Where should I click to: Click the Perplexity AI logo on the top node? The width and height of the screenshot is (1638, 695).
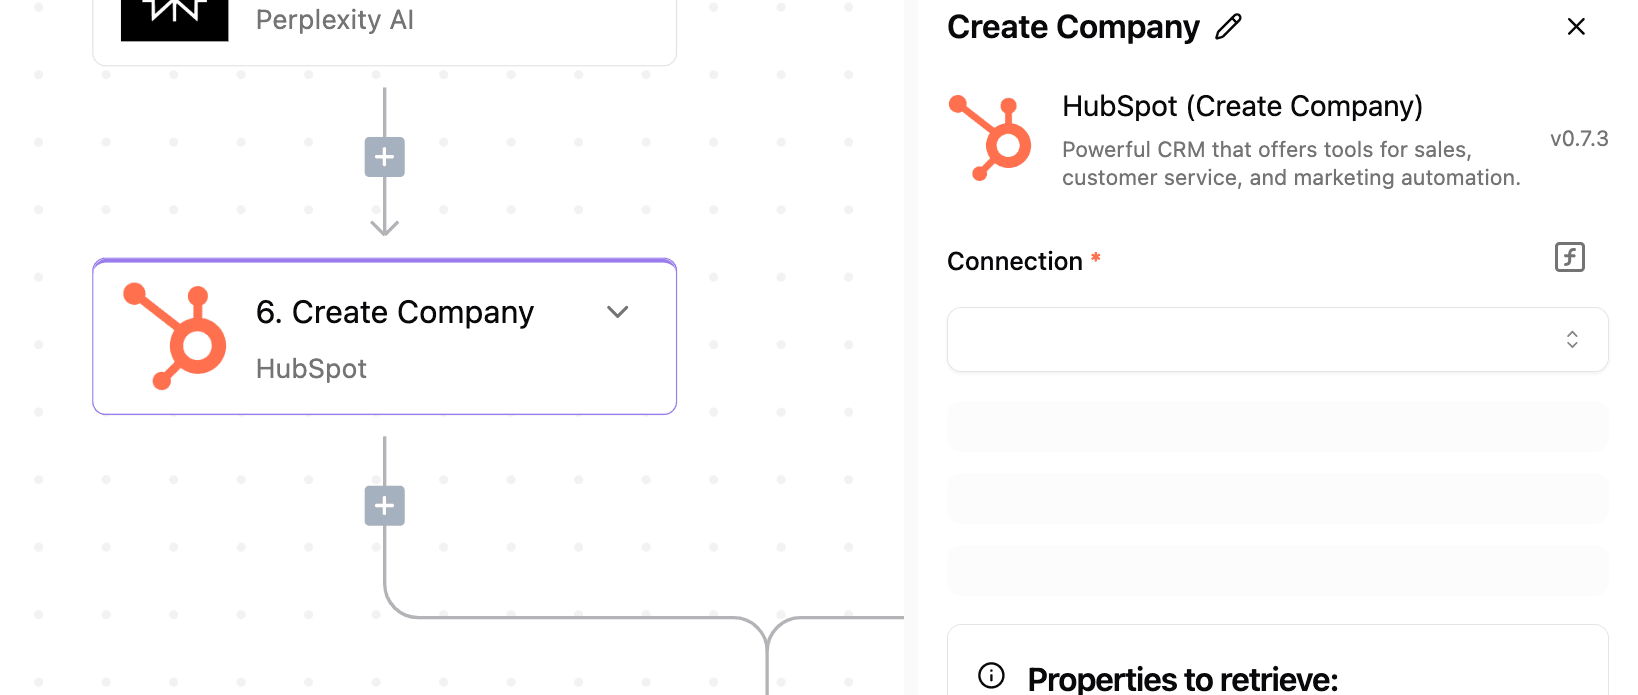(175, 18)
